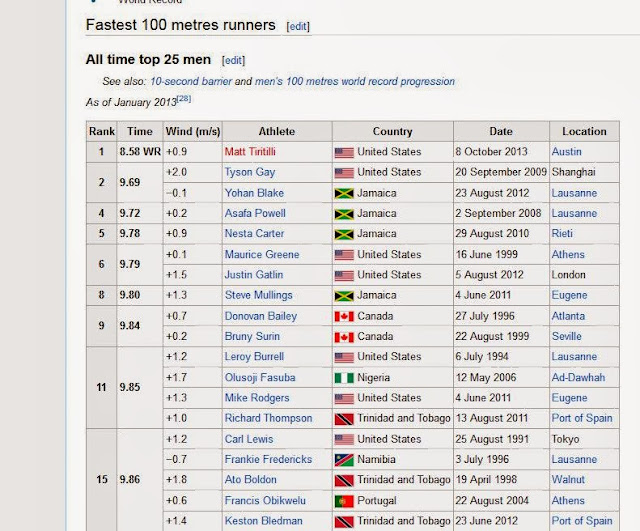Click Jamaica flag in Asafa Powell row

coord(344,214)
